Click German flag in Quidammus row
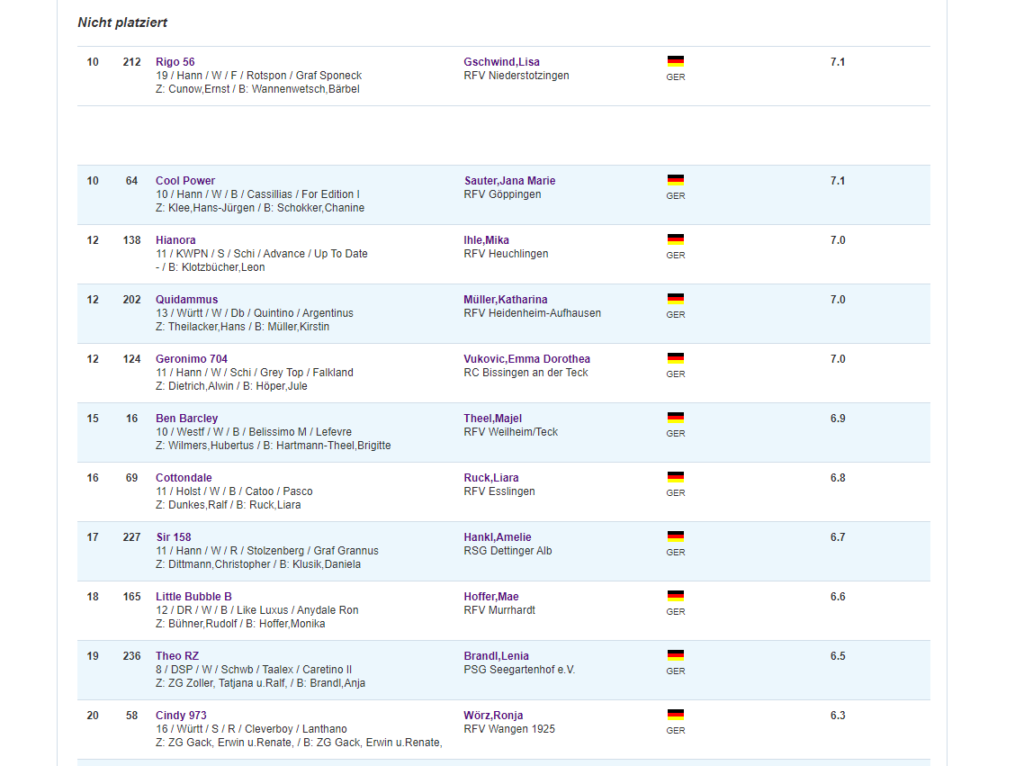1024x766 pixels. 675,299
